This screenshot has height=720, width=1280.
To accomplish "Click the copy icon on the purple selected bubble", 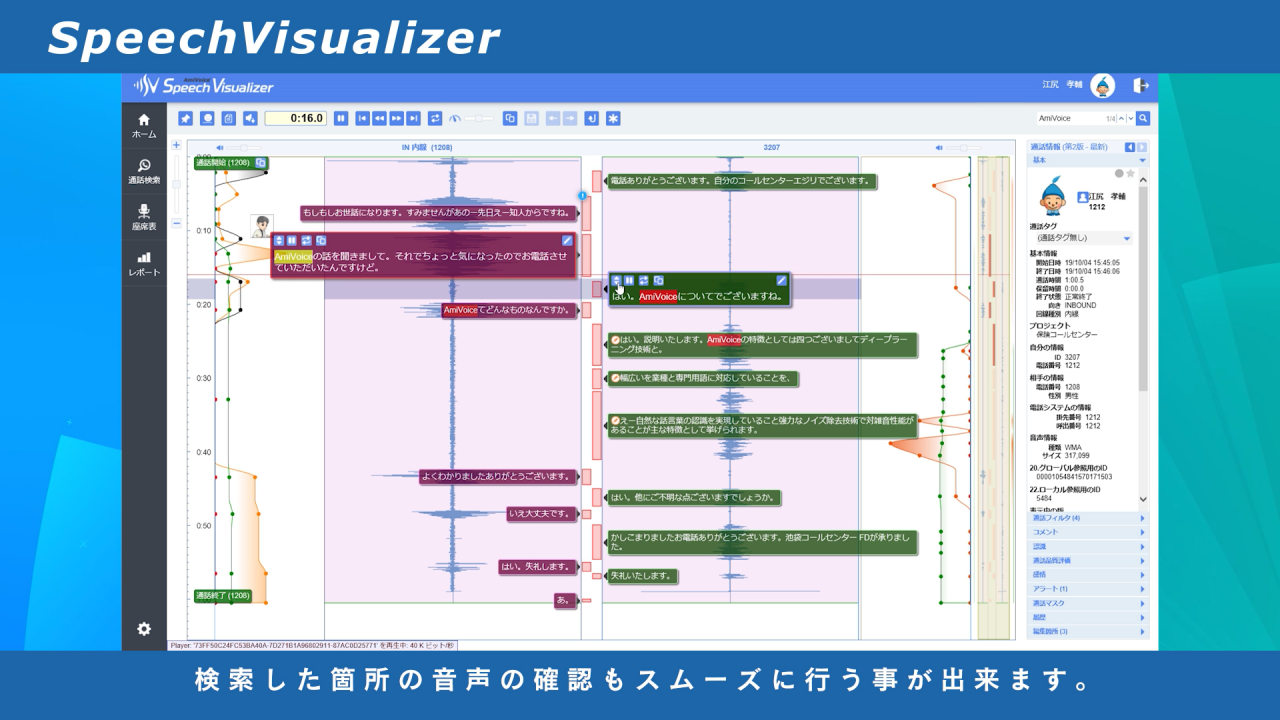I will (x=321, y=240).
